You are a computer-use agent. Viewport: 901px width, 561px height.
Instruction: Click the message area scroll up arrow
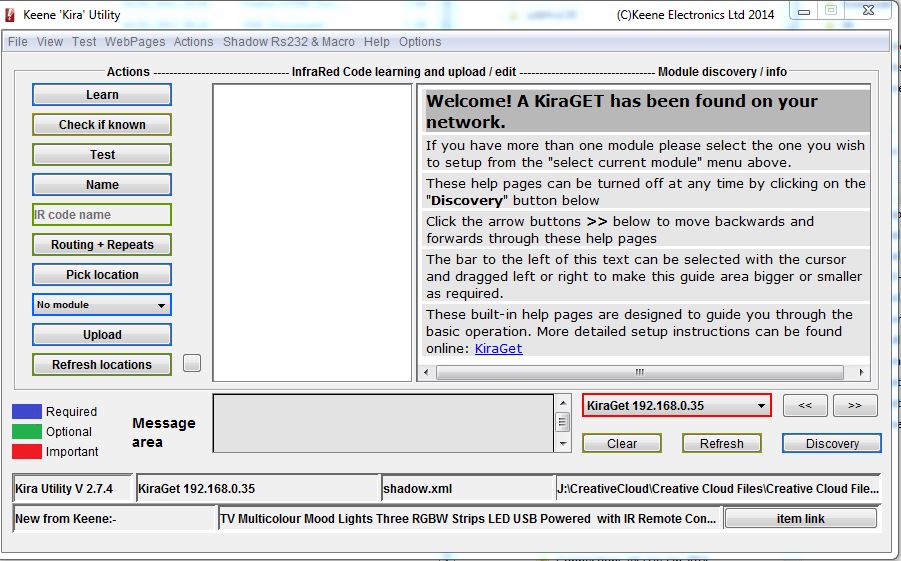click(563, 403)
